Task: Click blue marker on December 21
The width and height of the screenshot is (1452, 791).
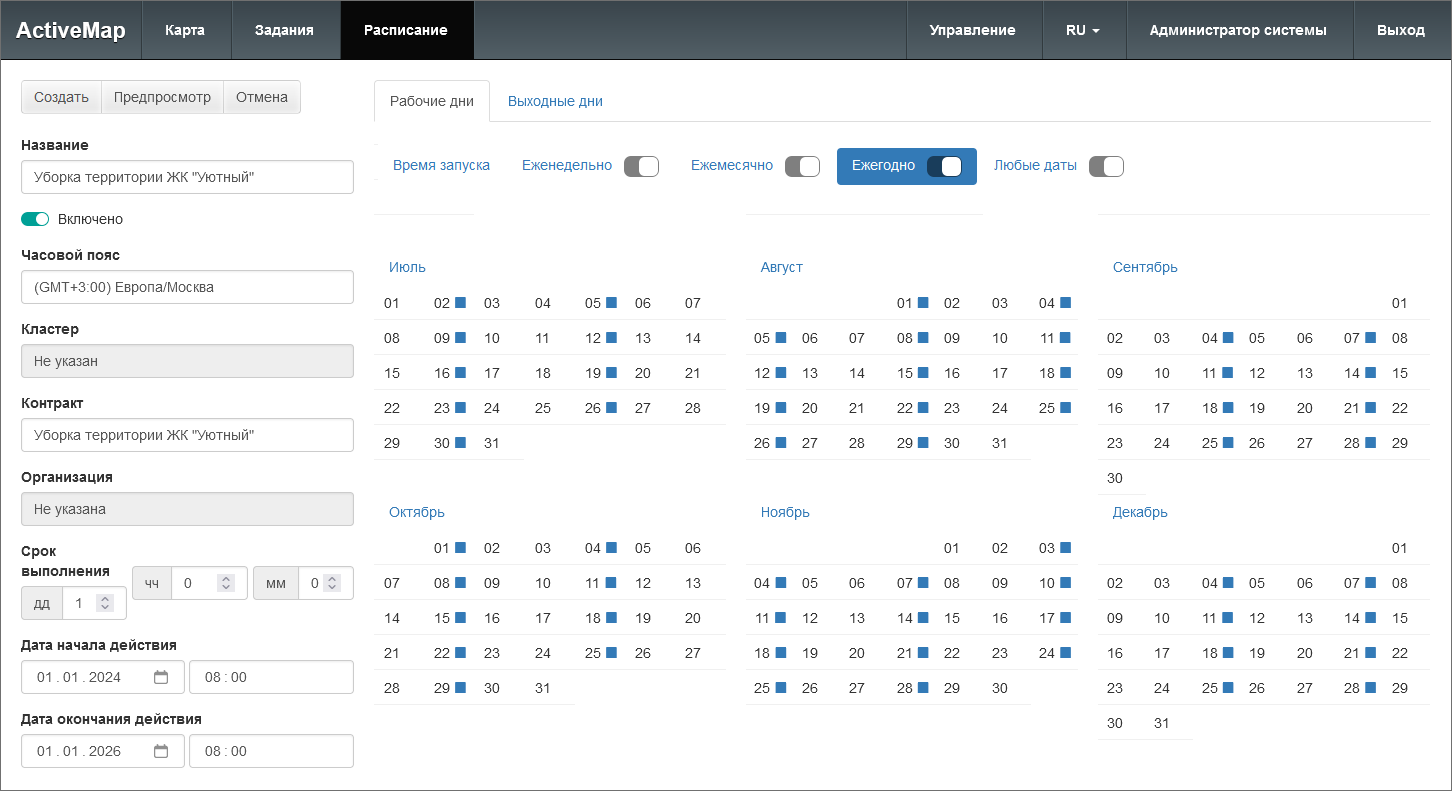Action: [1370, 652]
